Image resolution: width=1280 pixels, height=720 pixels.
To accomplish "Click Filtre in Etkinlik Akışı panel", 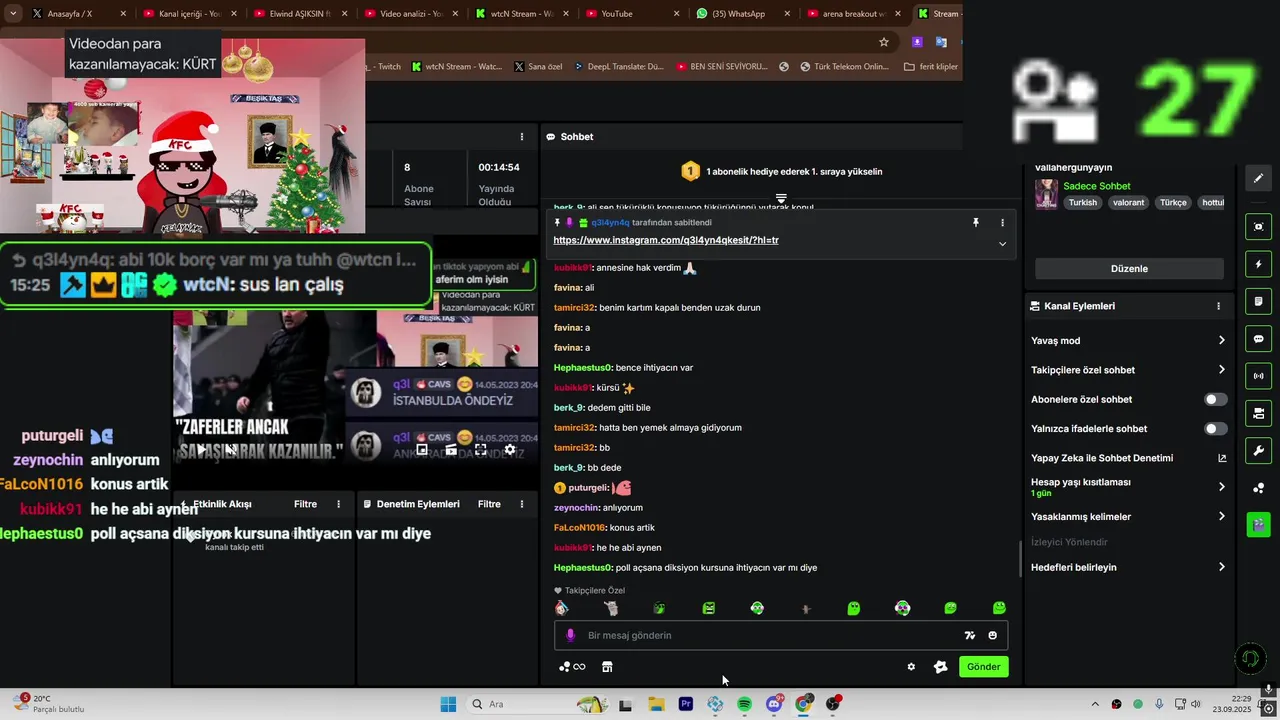I will pyautogui.click(x=305, y=504).
